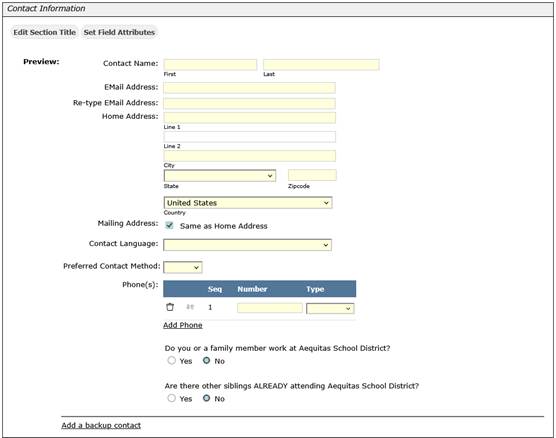Click the reorder handle icon in phone row 1

pos(190,307)
